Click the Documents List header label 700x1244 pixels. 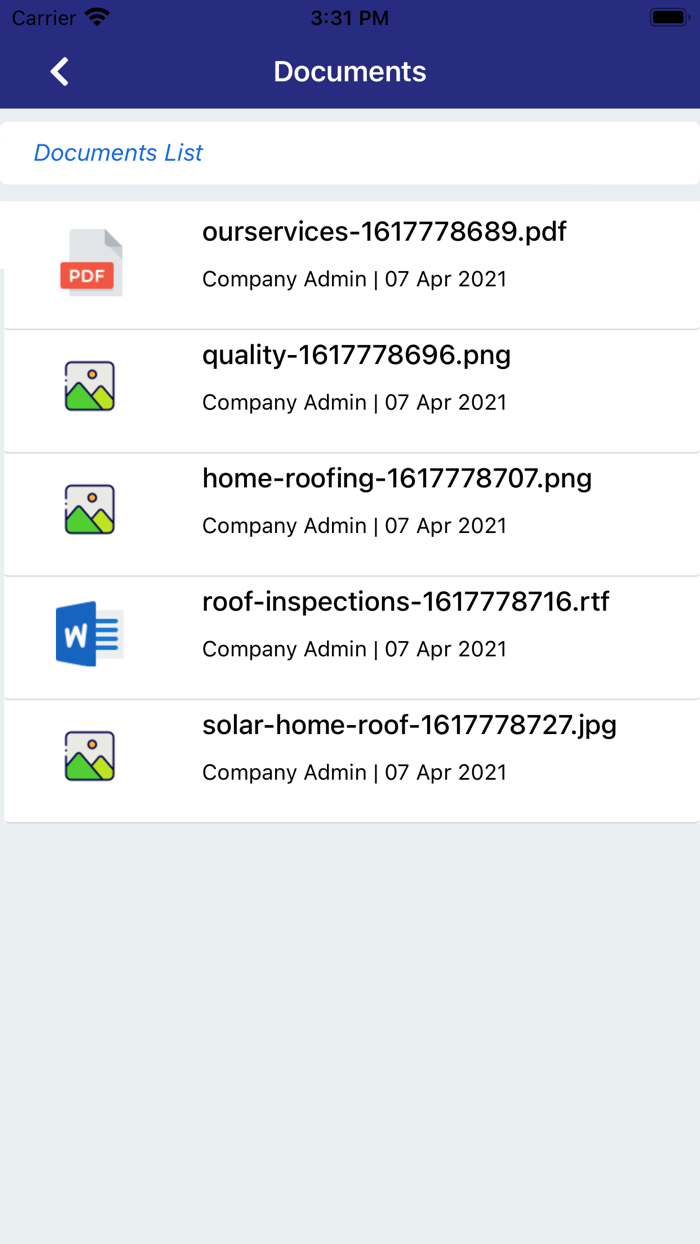[x=118, y=152]
